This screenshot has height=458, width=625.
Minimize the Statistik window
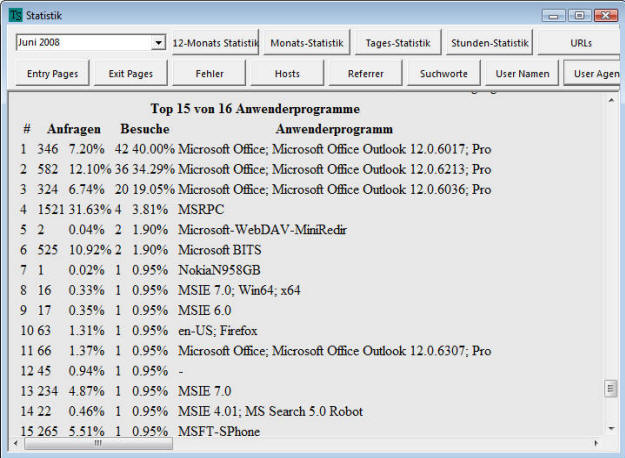tap(554, 16)
